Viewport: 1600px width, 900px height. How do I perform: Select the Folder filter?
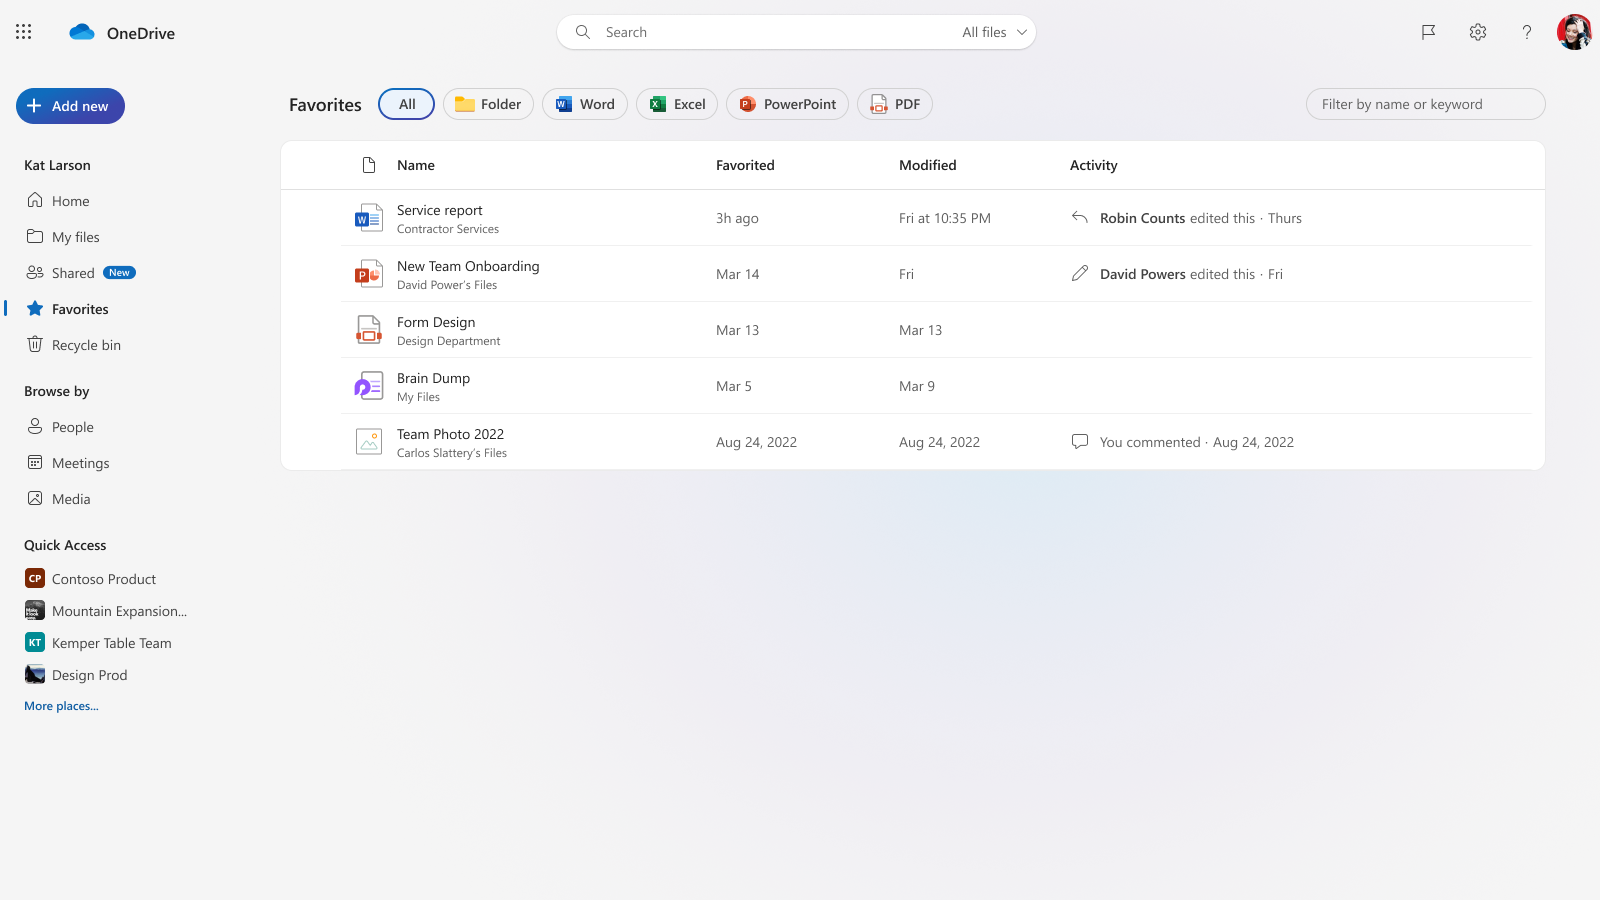pyautogui.click(x=488, y=103)
